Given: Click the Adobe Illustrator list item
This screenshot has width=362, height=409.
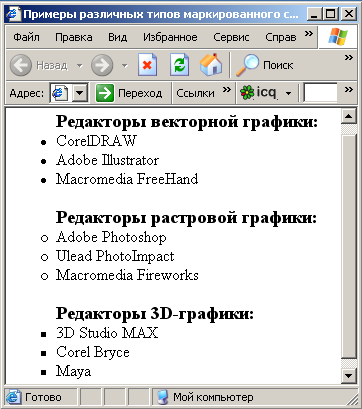Looking at the screenshot, I should pos(107,160).
